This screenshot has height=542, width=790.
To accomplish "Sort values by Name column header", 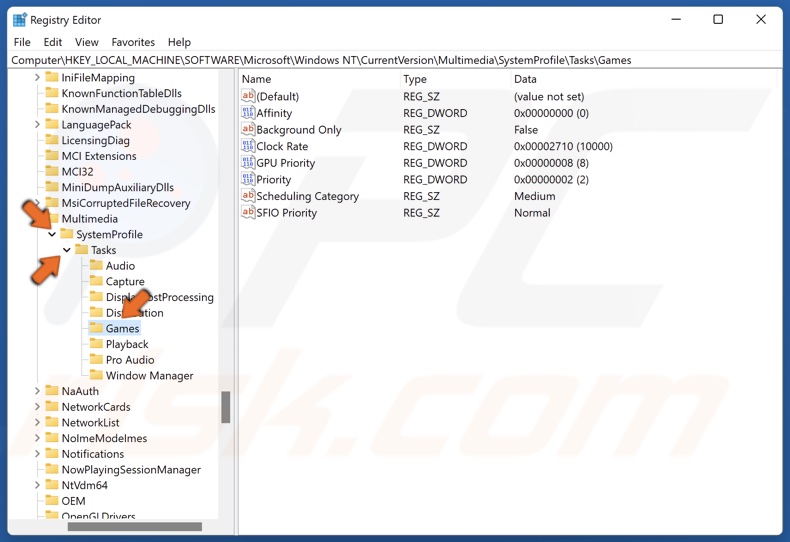I will tap(319, 79).
